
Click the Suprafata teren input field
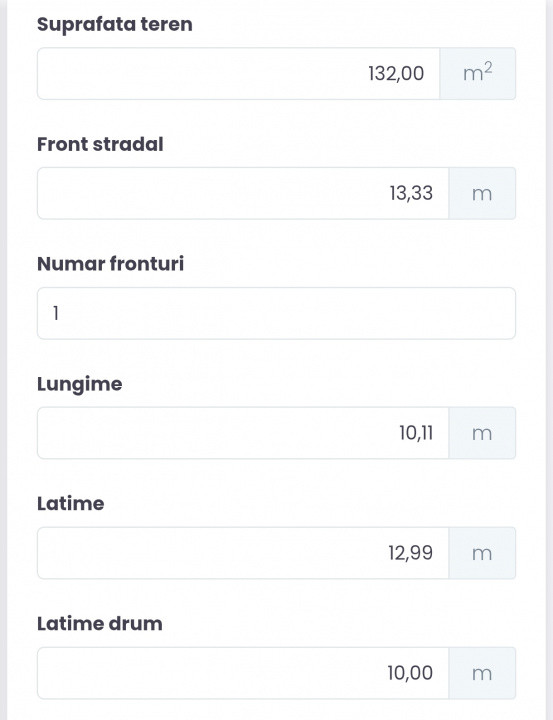(238, 73)
